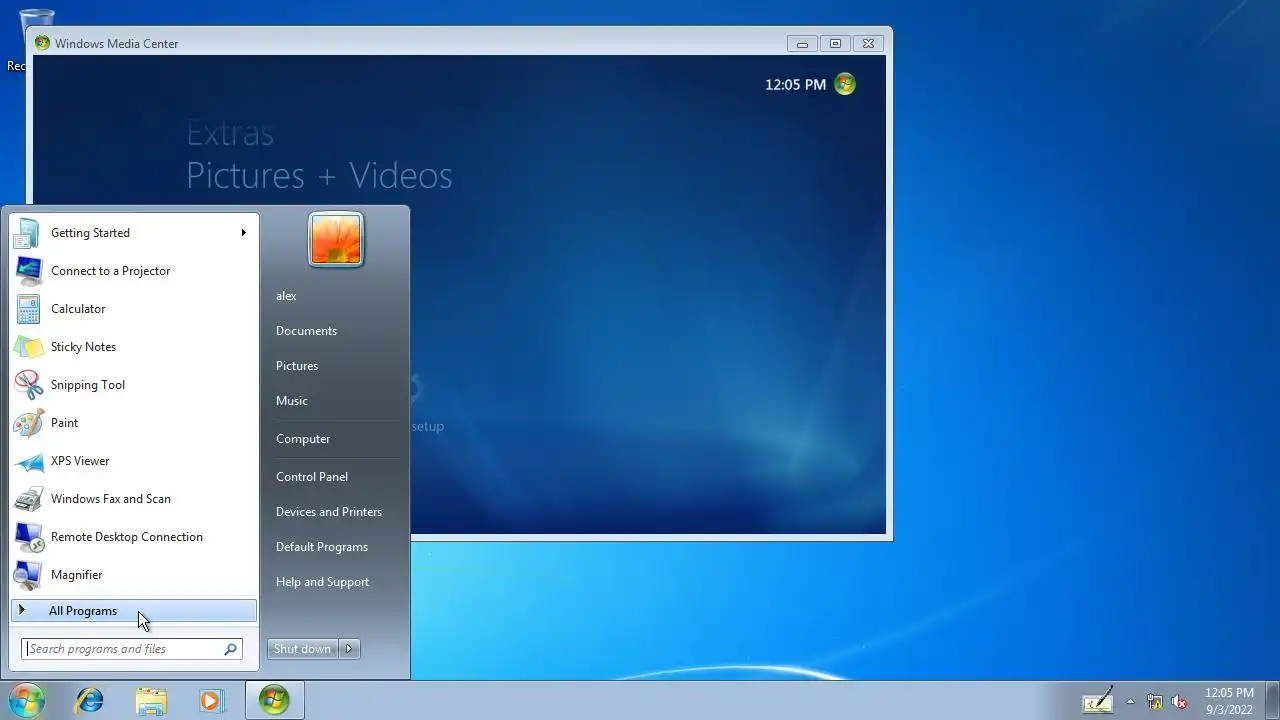Viewport: 1280px width, 720px height.
Task: Click the 12:05 PM time in Media Center
Action: pyautogui.click(x=796, y=85)
